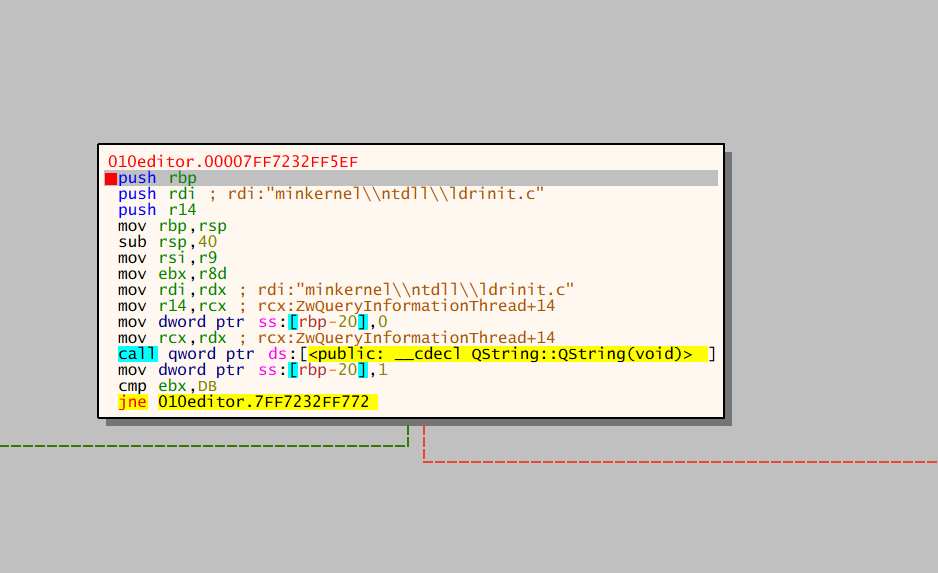
Task: Select the 'cmp ebx,DB' instruction
Action: (x=168, y=386)
